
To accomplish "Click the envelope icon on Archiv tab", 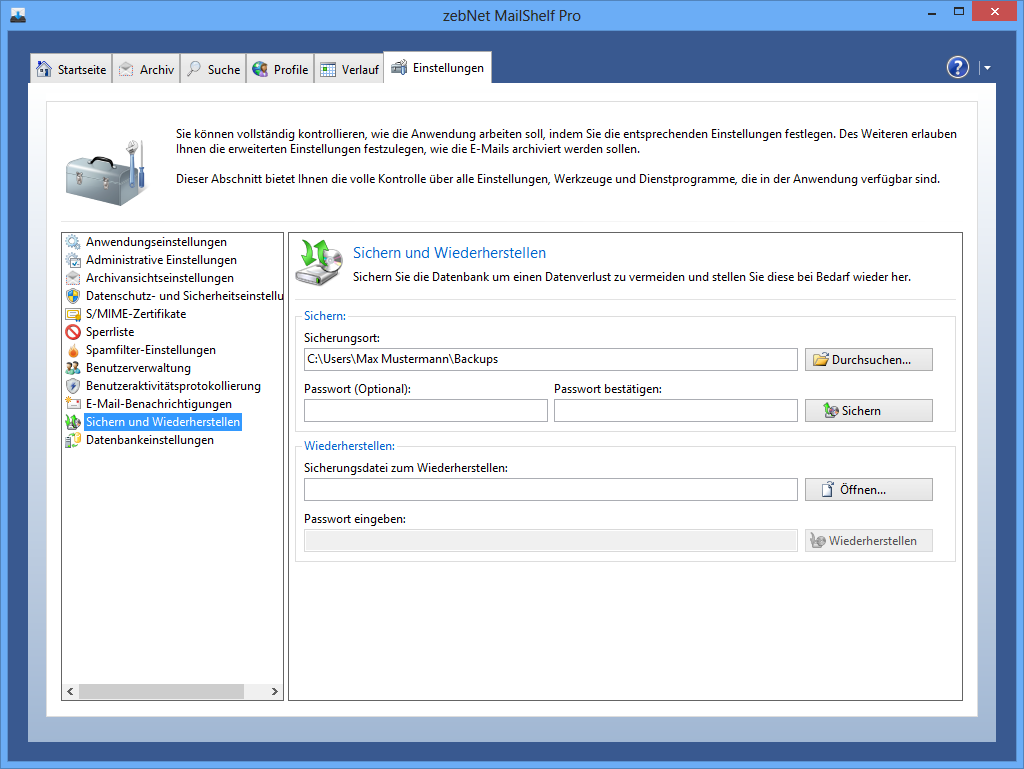I will tap(126, 69).
